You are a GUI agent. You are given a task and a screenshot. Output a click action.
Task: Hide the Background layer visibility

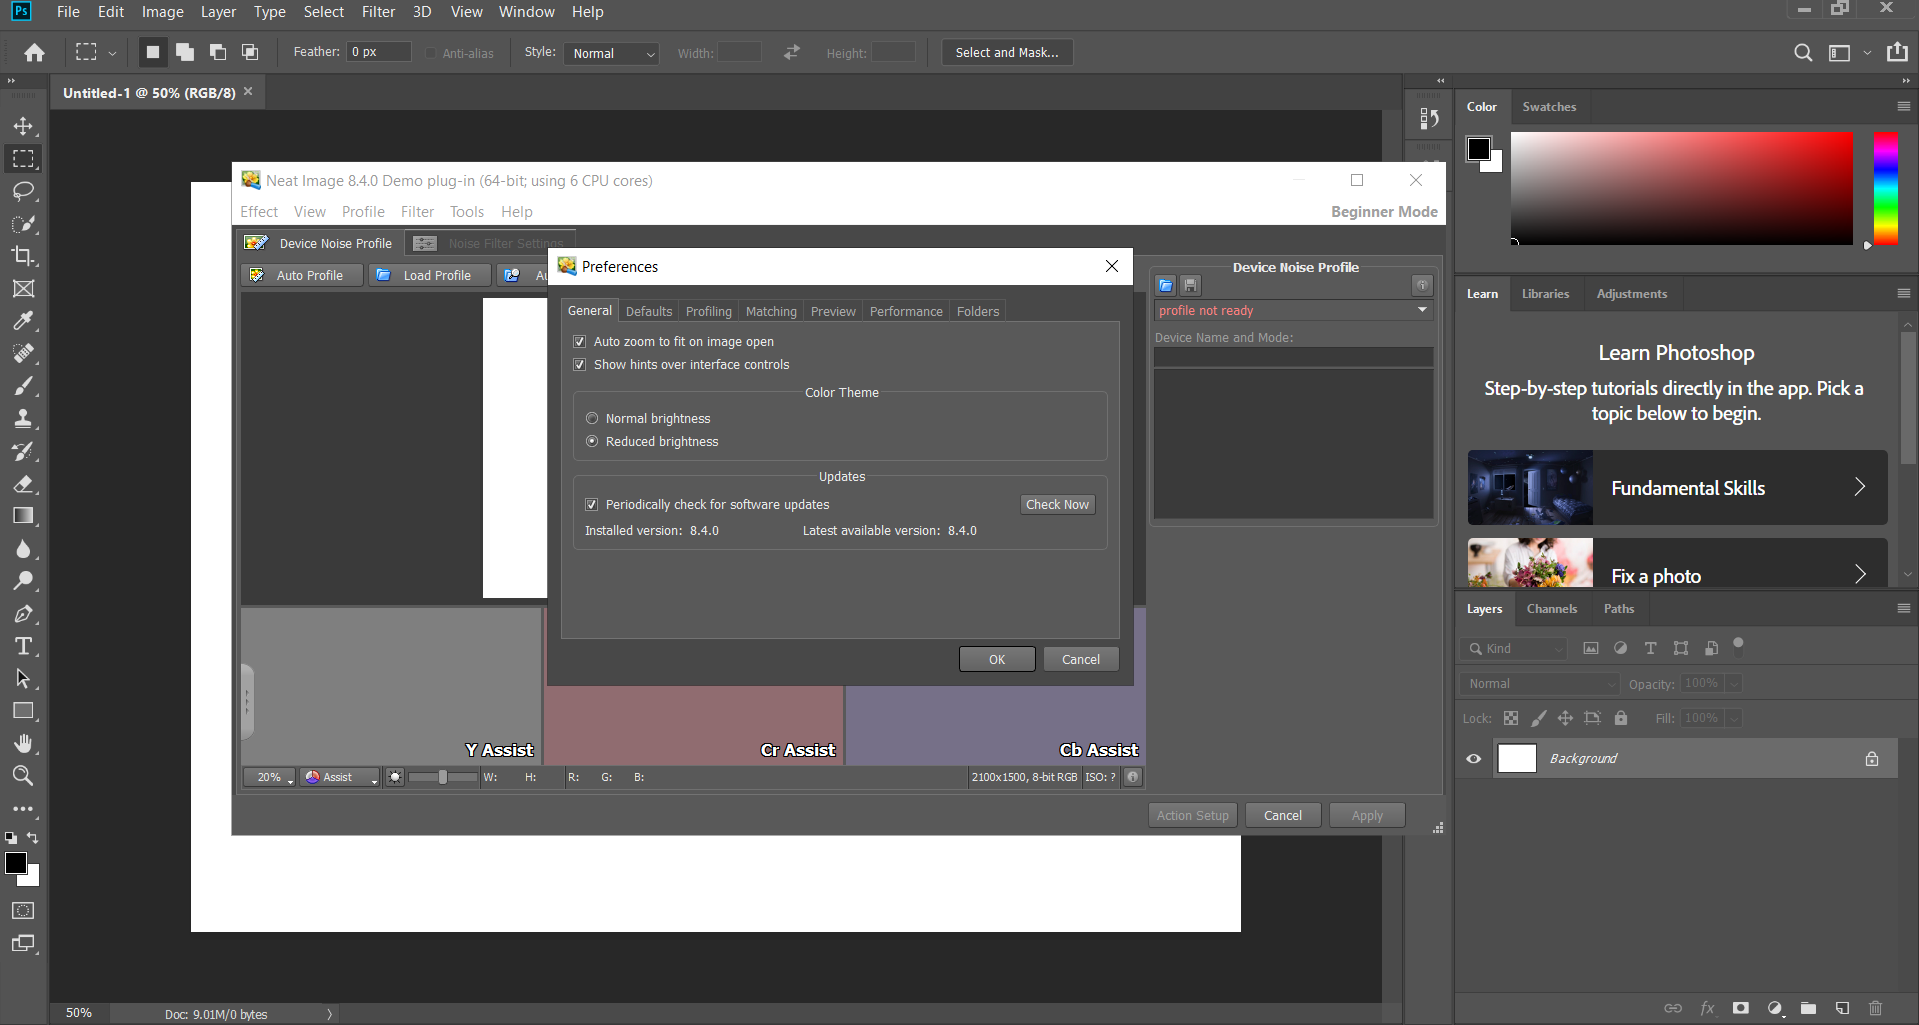point(1474,759)
